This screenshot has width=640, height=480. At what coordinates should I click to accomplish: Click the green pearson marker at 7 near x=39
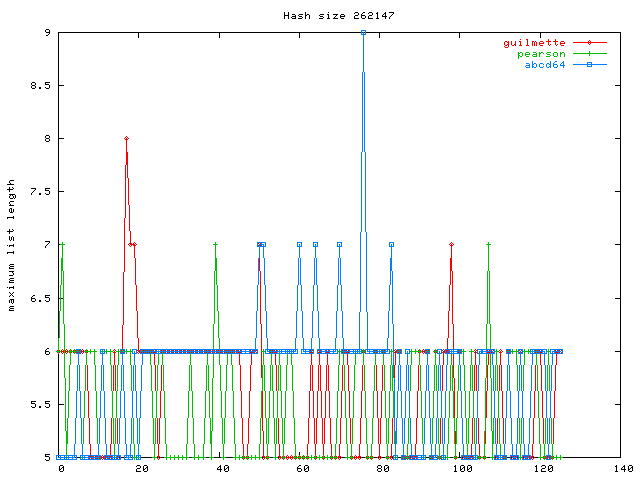216,244
